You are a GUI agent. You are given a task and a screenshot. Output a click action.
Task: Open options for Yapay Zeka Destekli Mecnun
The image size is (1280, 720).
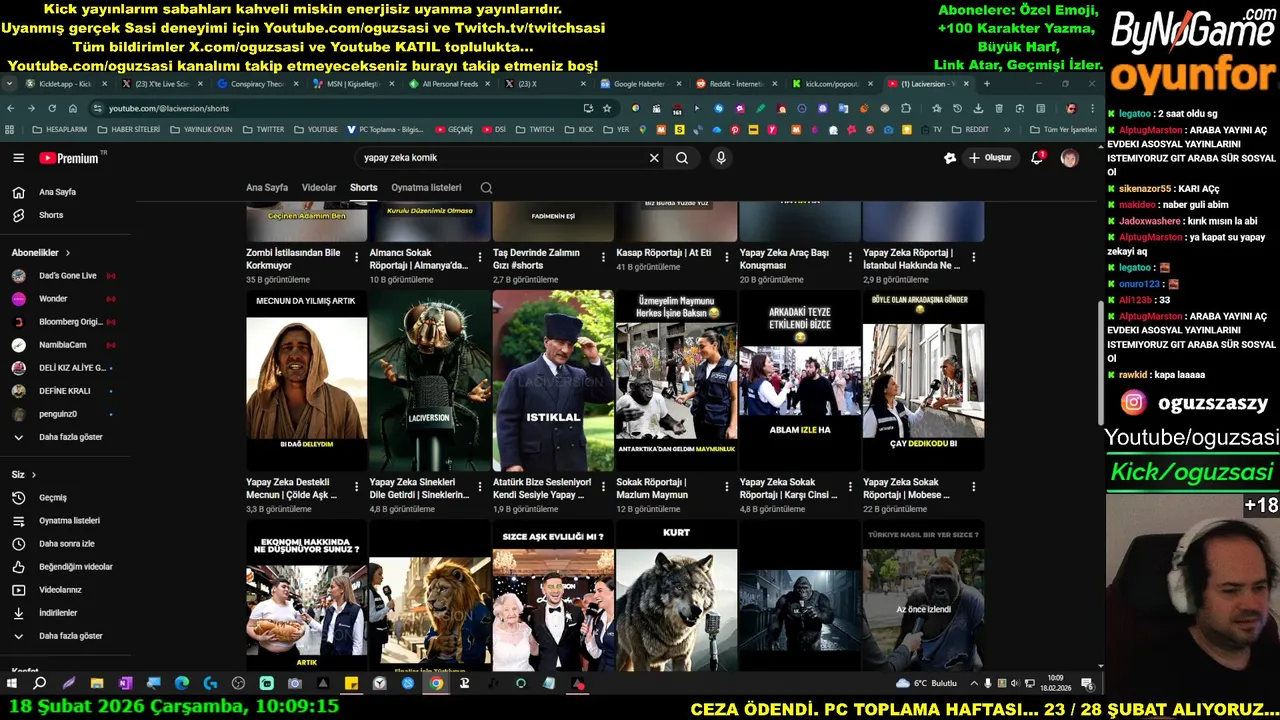(356, 486)
